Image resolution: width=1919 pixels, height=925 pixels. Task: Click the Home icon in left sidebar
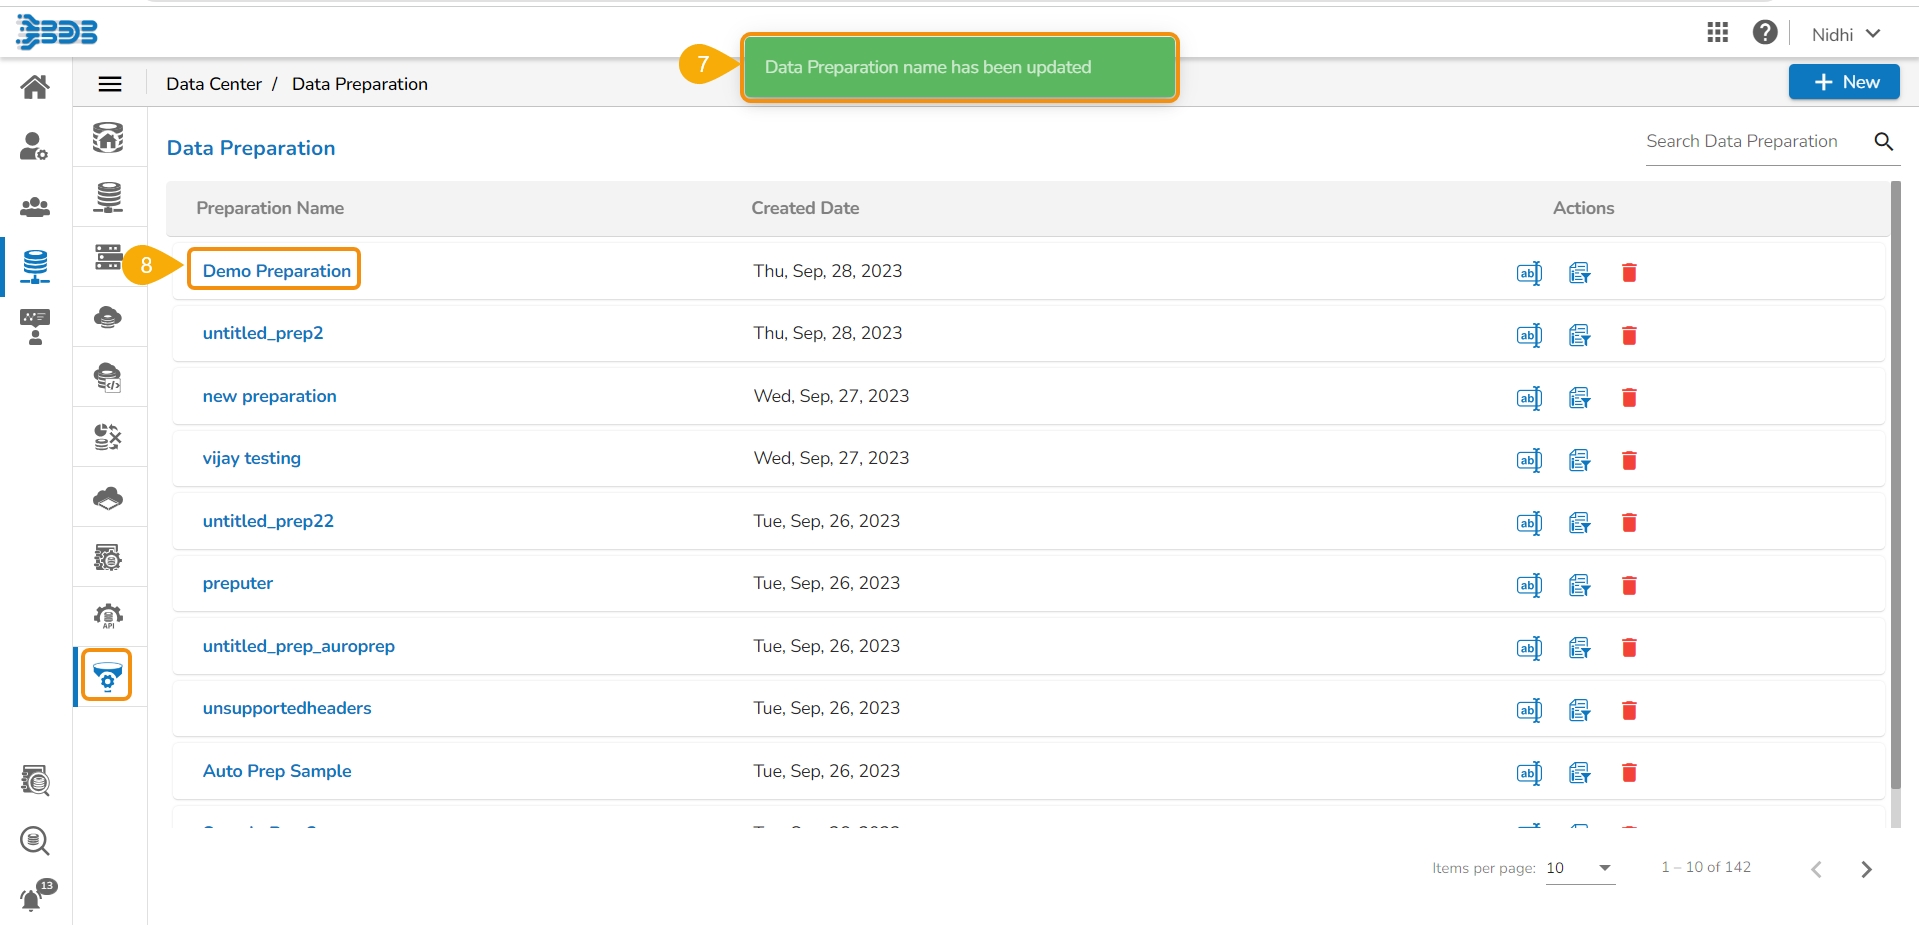35,87
